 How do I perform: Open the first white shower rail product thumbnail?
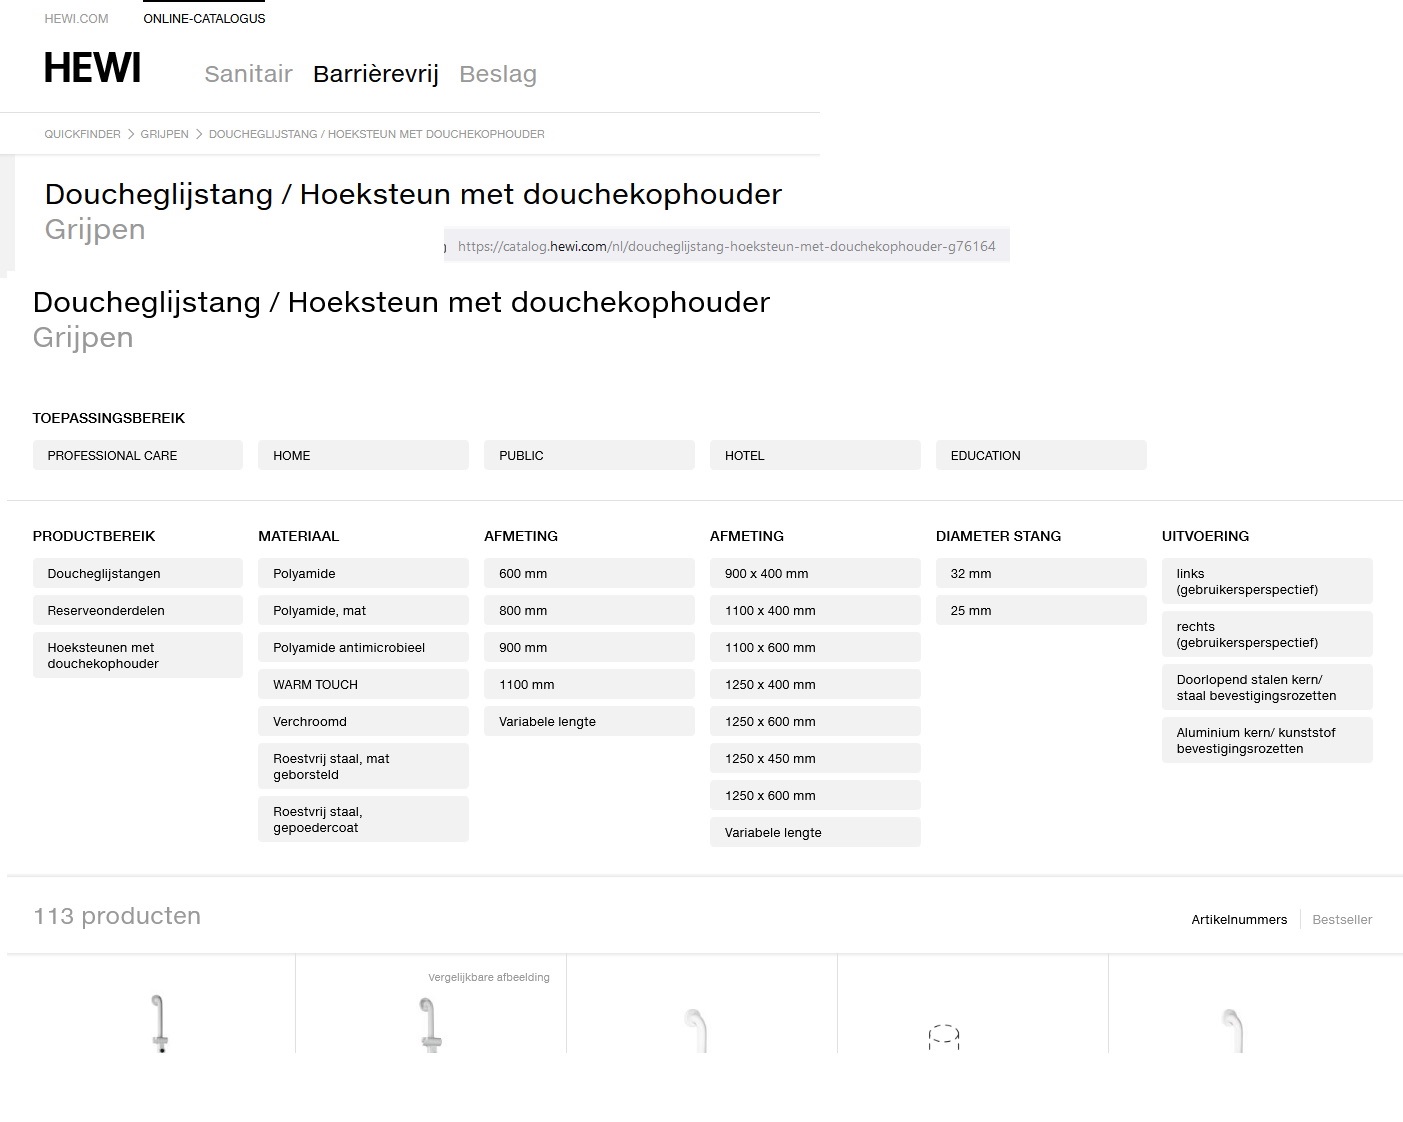(x=158, y=1022)
